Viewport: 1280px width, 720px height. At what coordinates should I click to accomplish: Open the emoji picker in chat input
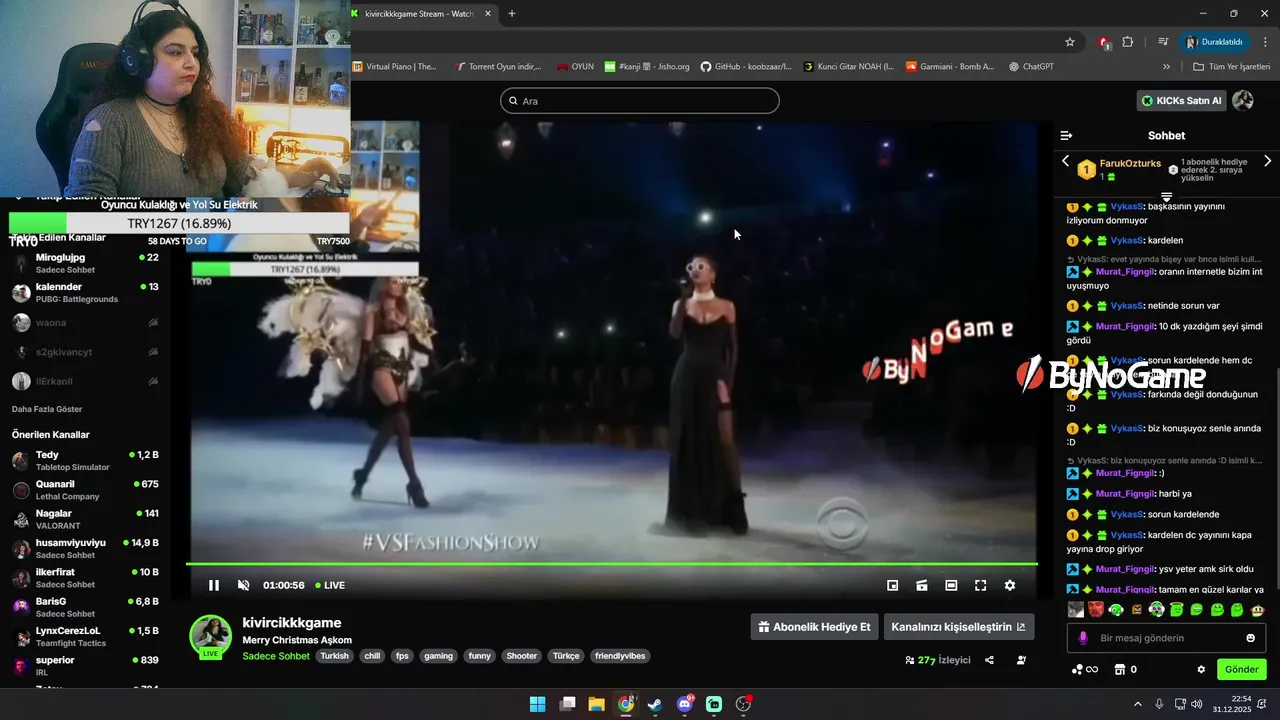point(1250,638)
